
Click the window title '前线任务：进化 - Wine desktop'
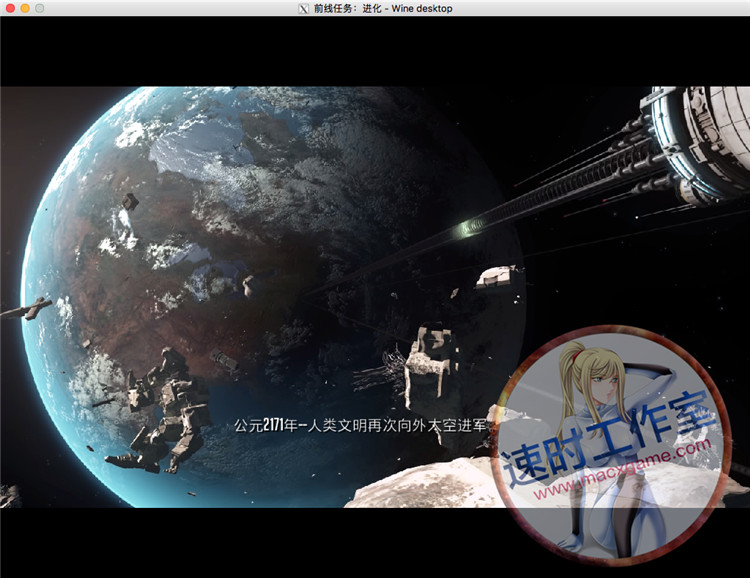tap(383, 9)
